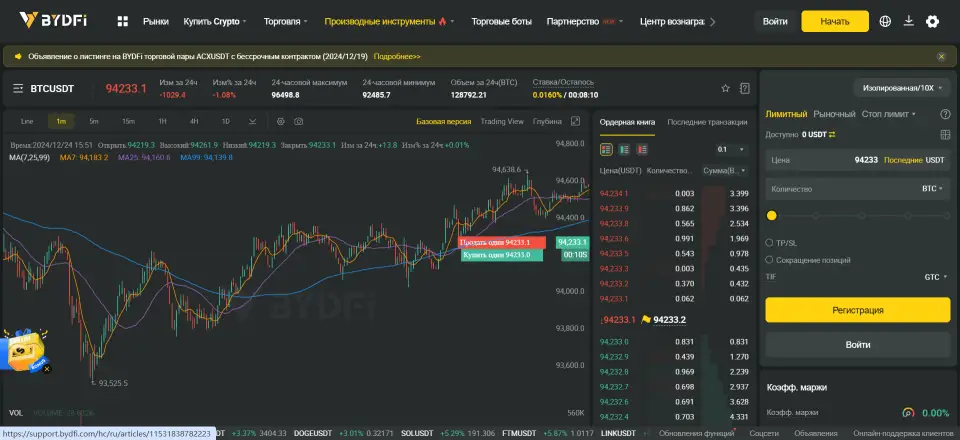The image size is (960, 440).
Task: Select the 1H chart interval
Action: [162, 121]
